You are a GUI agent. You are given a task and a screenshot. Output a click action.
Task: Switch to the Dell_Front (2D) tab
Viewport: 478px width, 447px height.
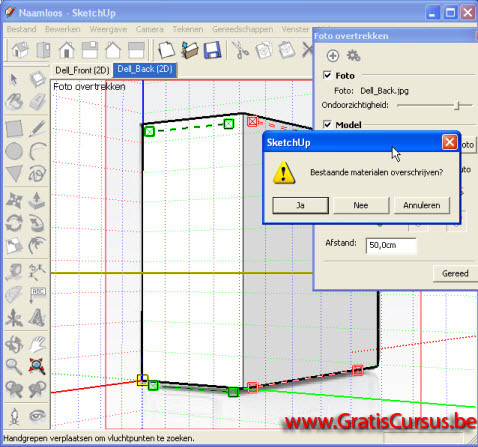tap(82, 70)
